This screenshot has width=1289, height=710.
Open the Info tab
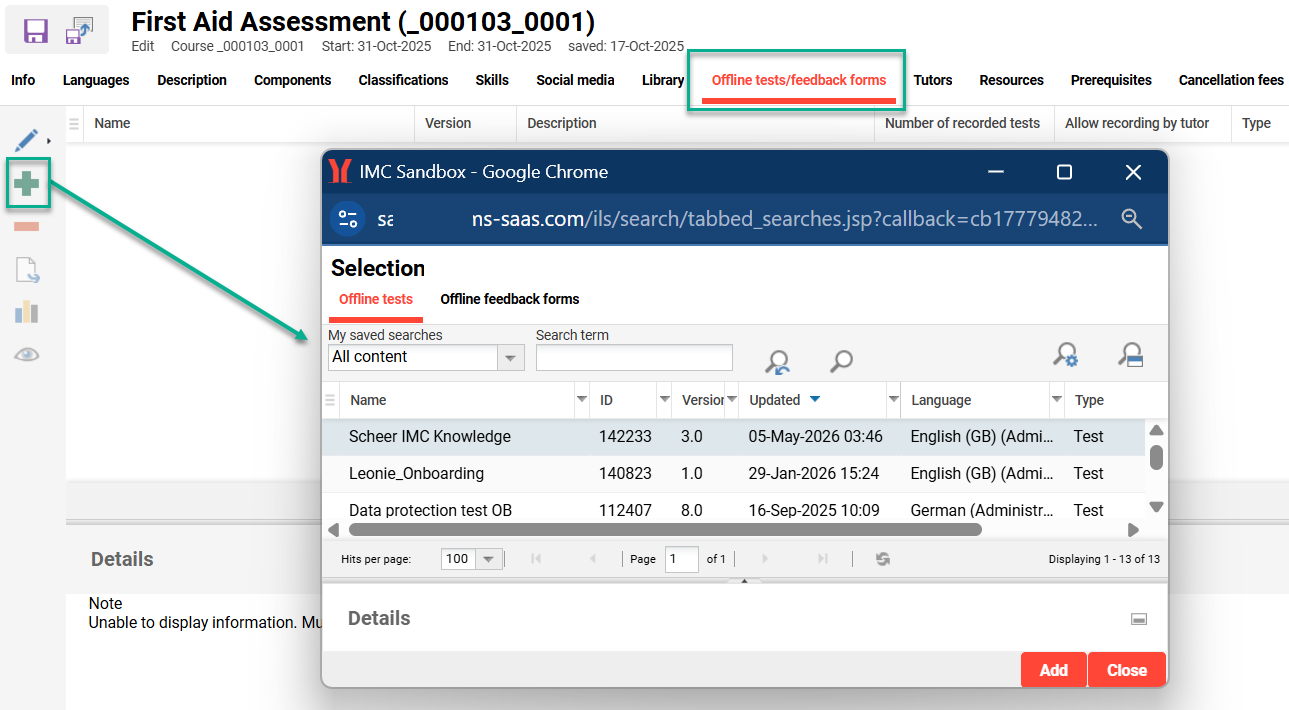point(23,80)
